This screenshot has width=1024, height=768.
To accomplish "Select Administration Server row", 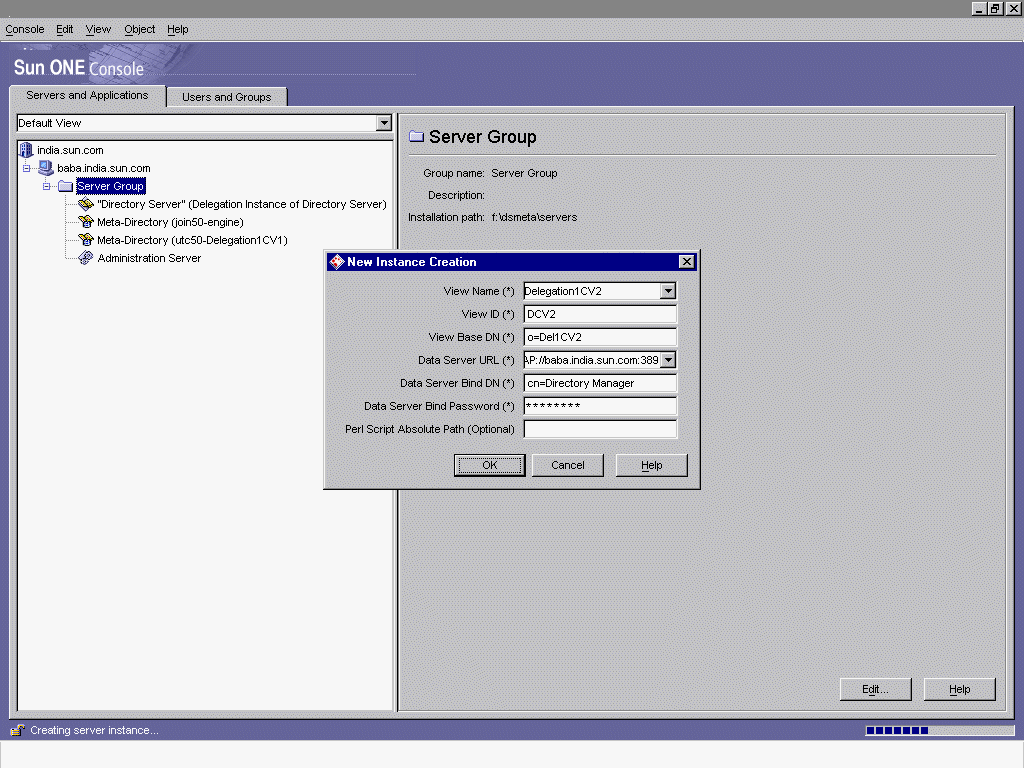I will (x=149, y=258).
